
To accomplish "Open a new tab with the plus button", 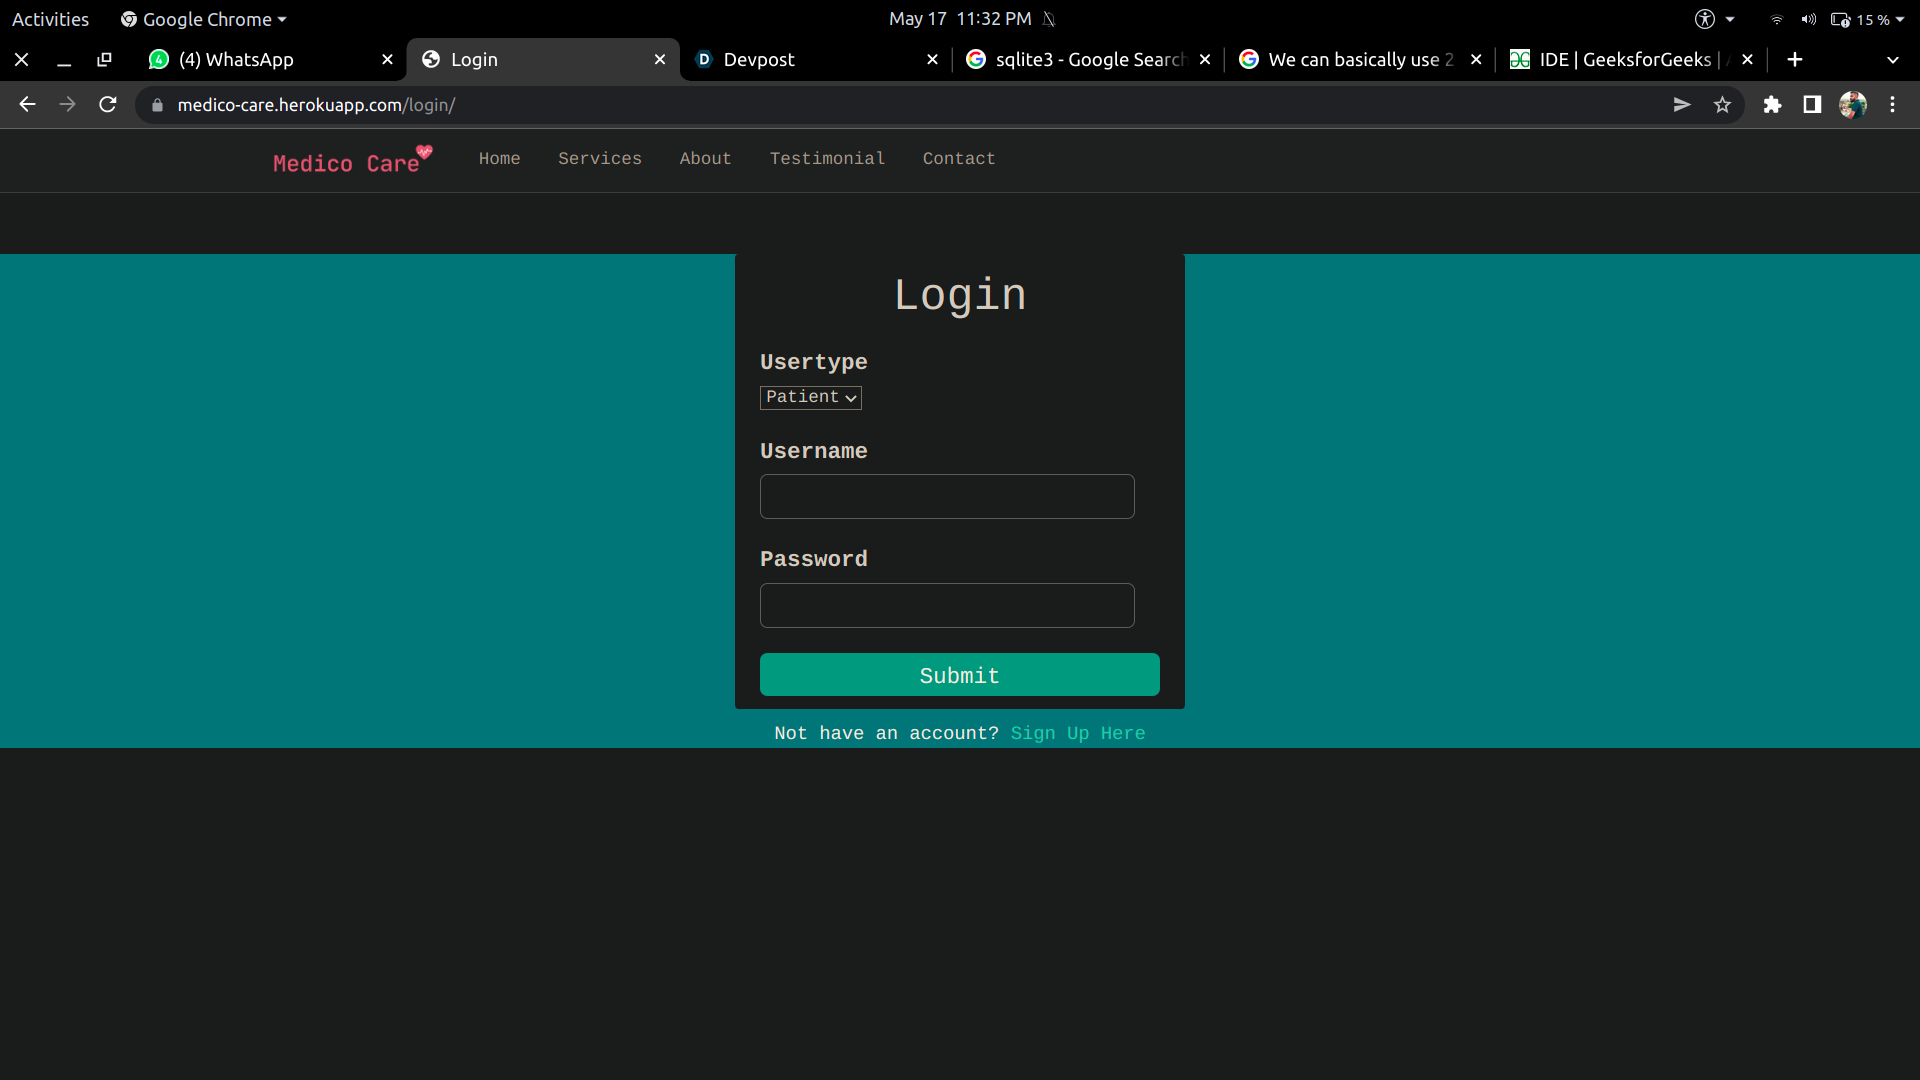I will coord(1795,60).
